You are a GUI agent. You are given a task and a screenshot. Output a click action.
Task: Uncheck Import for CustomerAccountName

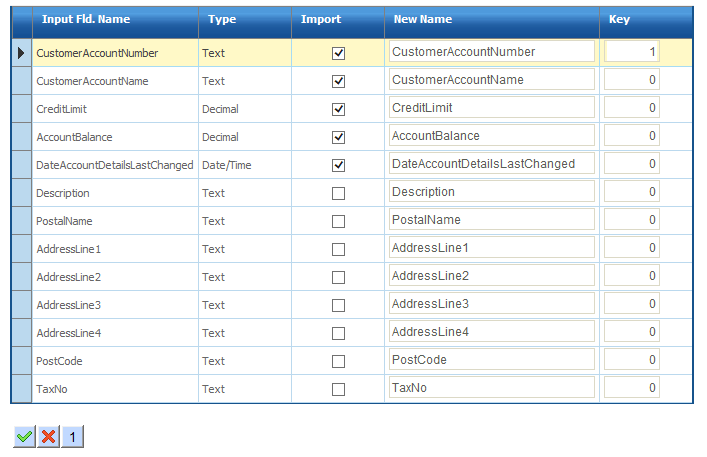point(338,81)
